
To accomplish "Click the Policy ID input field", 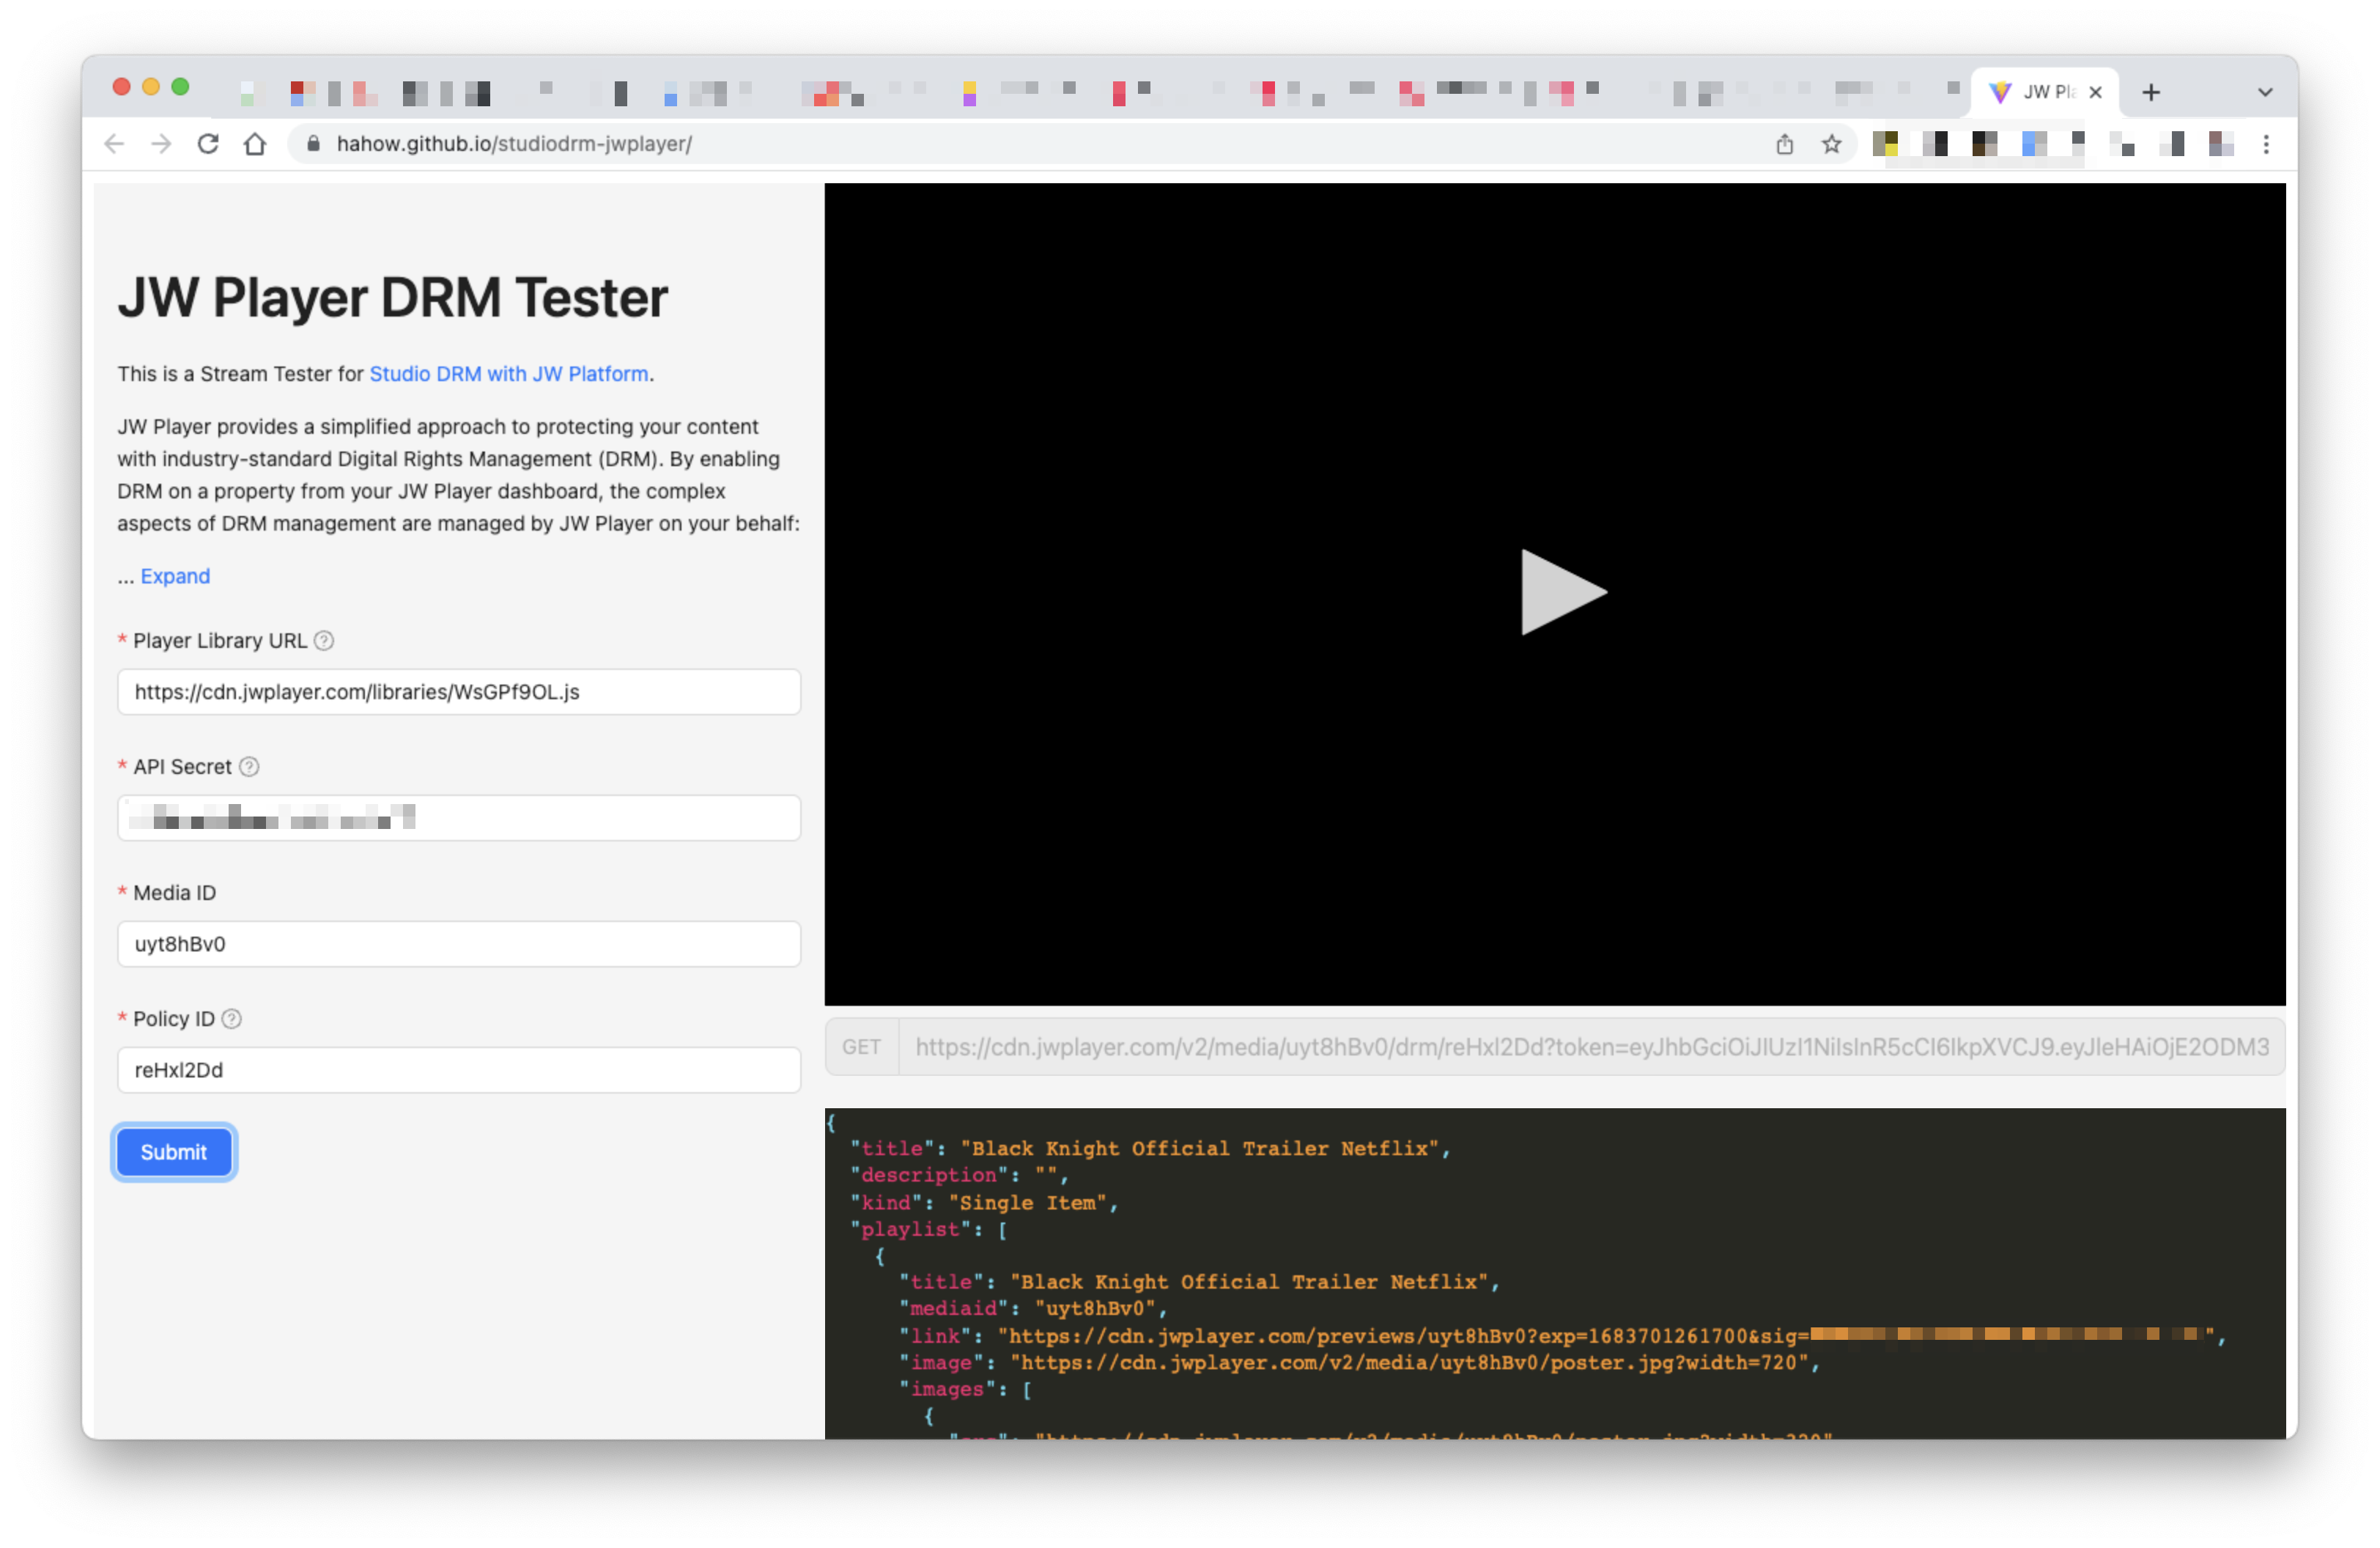I will 459,1070.
